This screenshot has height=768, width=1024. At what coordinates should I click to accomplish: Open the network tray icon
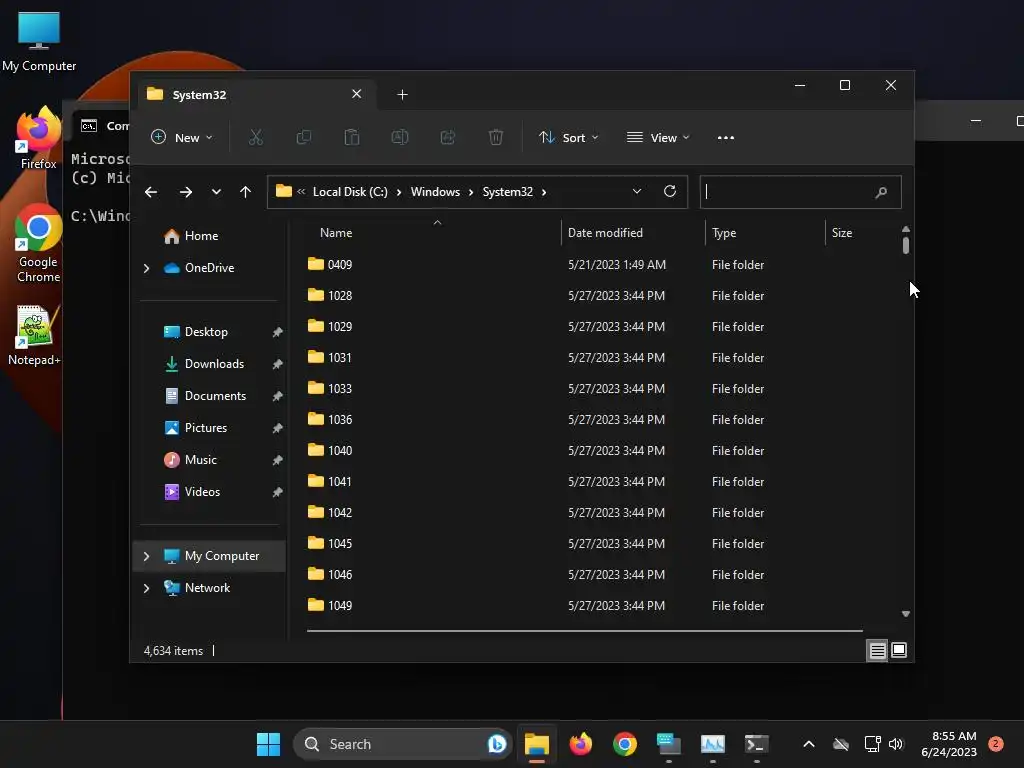pyautogui.click(x=872, y=744)
